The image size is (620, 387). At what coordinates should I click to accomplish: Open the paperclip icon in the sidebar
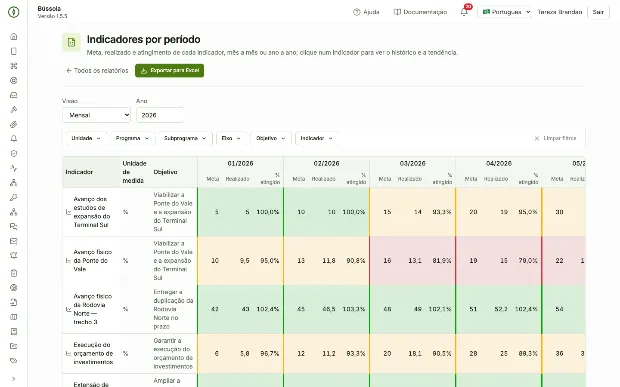(x=13, y=124)
